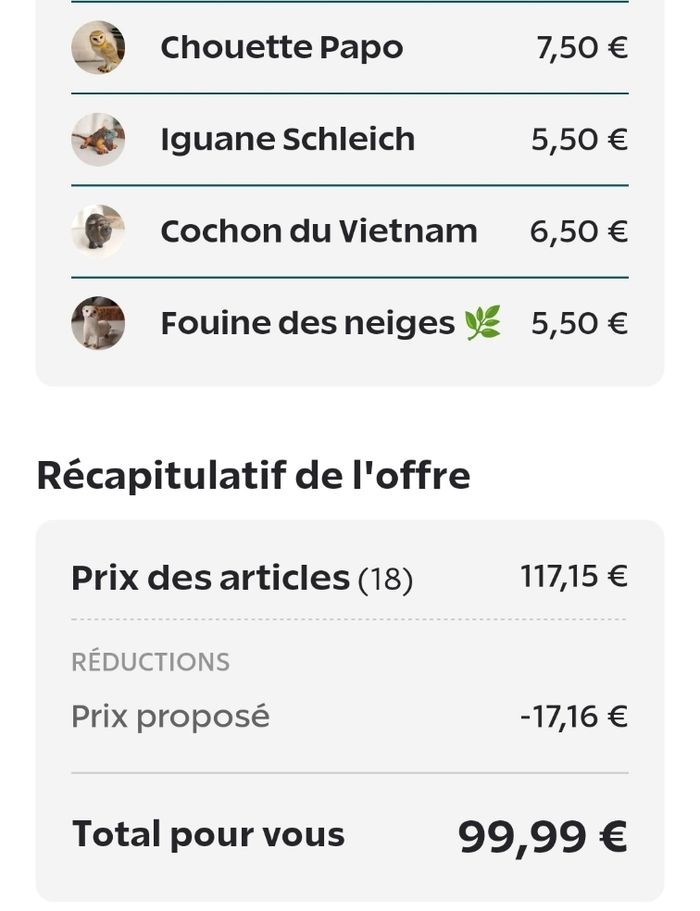Click the leaf icon beside Fouine des neiges

tap(483, 323)
